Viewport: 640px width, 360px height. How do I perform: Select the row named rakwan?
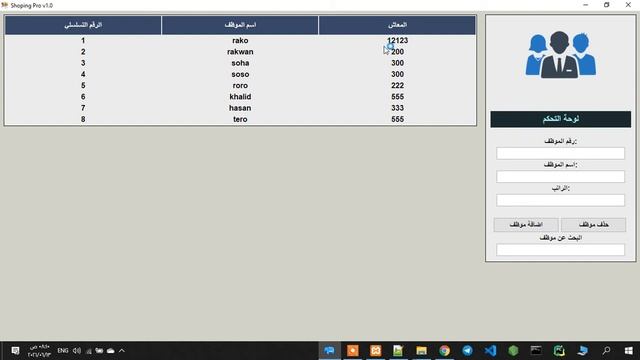point(240,52)
